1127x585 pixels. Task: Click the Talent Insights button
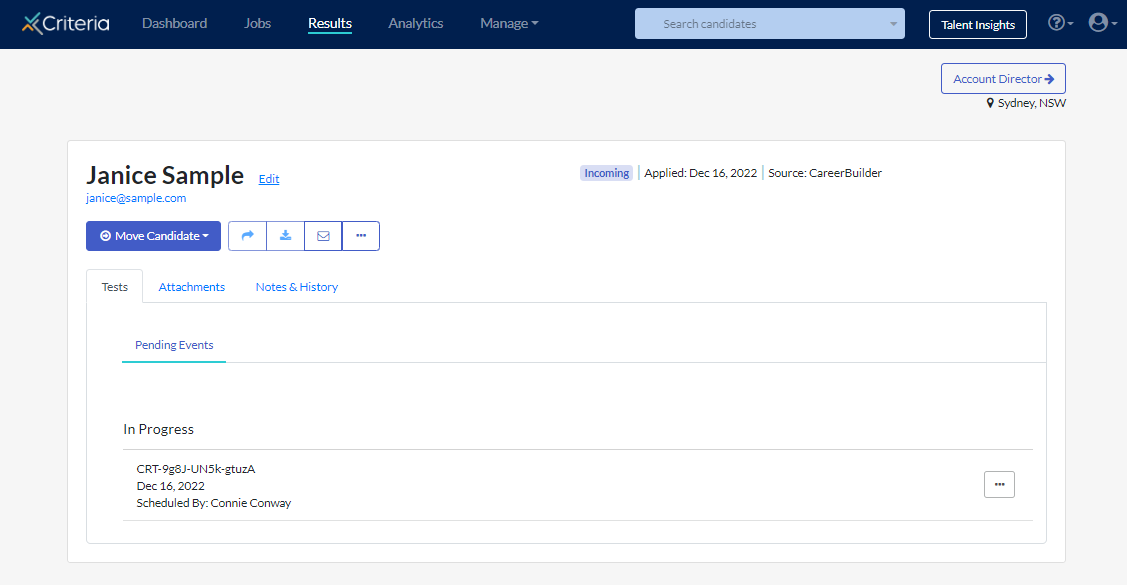pyautogui.click(x=978, y=24)
